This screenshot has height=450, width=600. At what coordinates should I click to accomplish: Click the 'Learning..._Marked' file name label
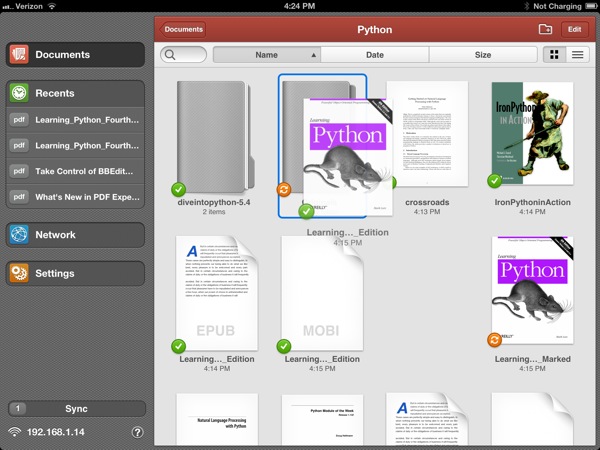pos(532,359)
